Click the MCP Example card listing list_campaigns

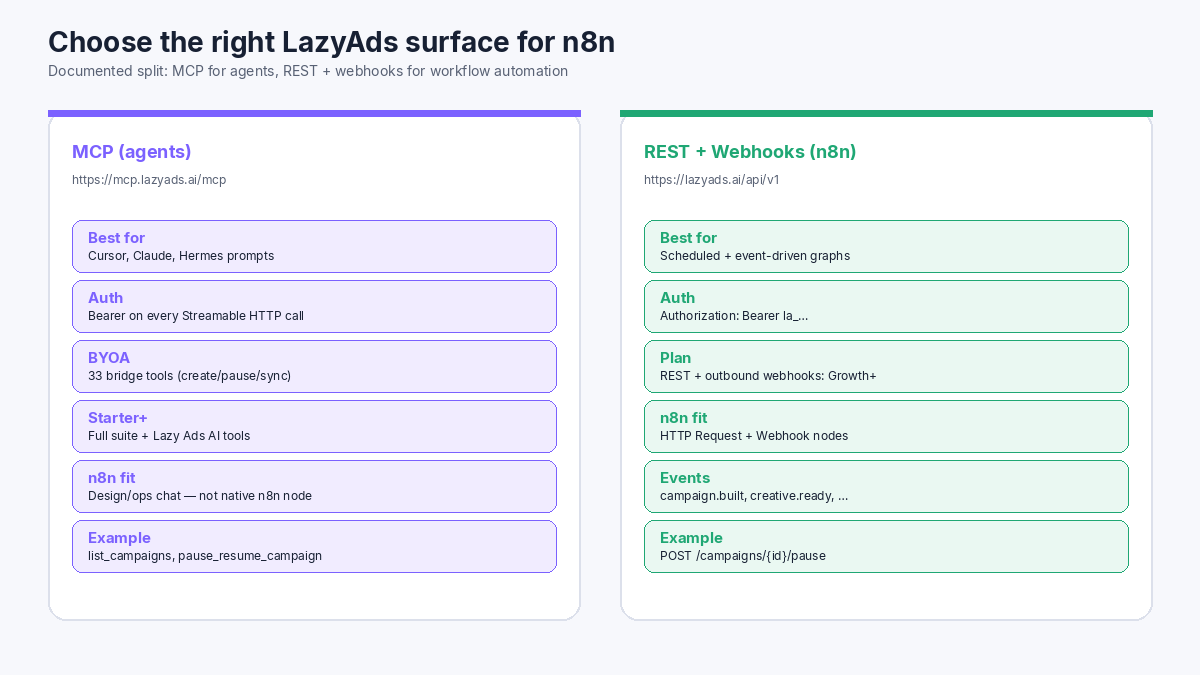pyautogui.click(x=314, y=546)
